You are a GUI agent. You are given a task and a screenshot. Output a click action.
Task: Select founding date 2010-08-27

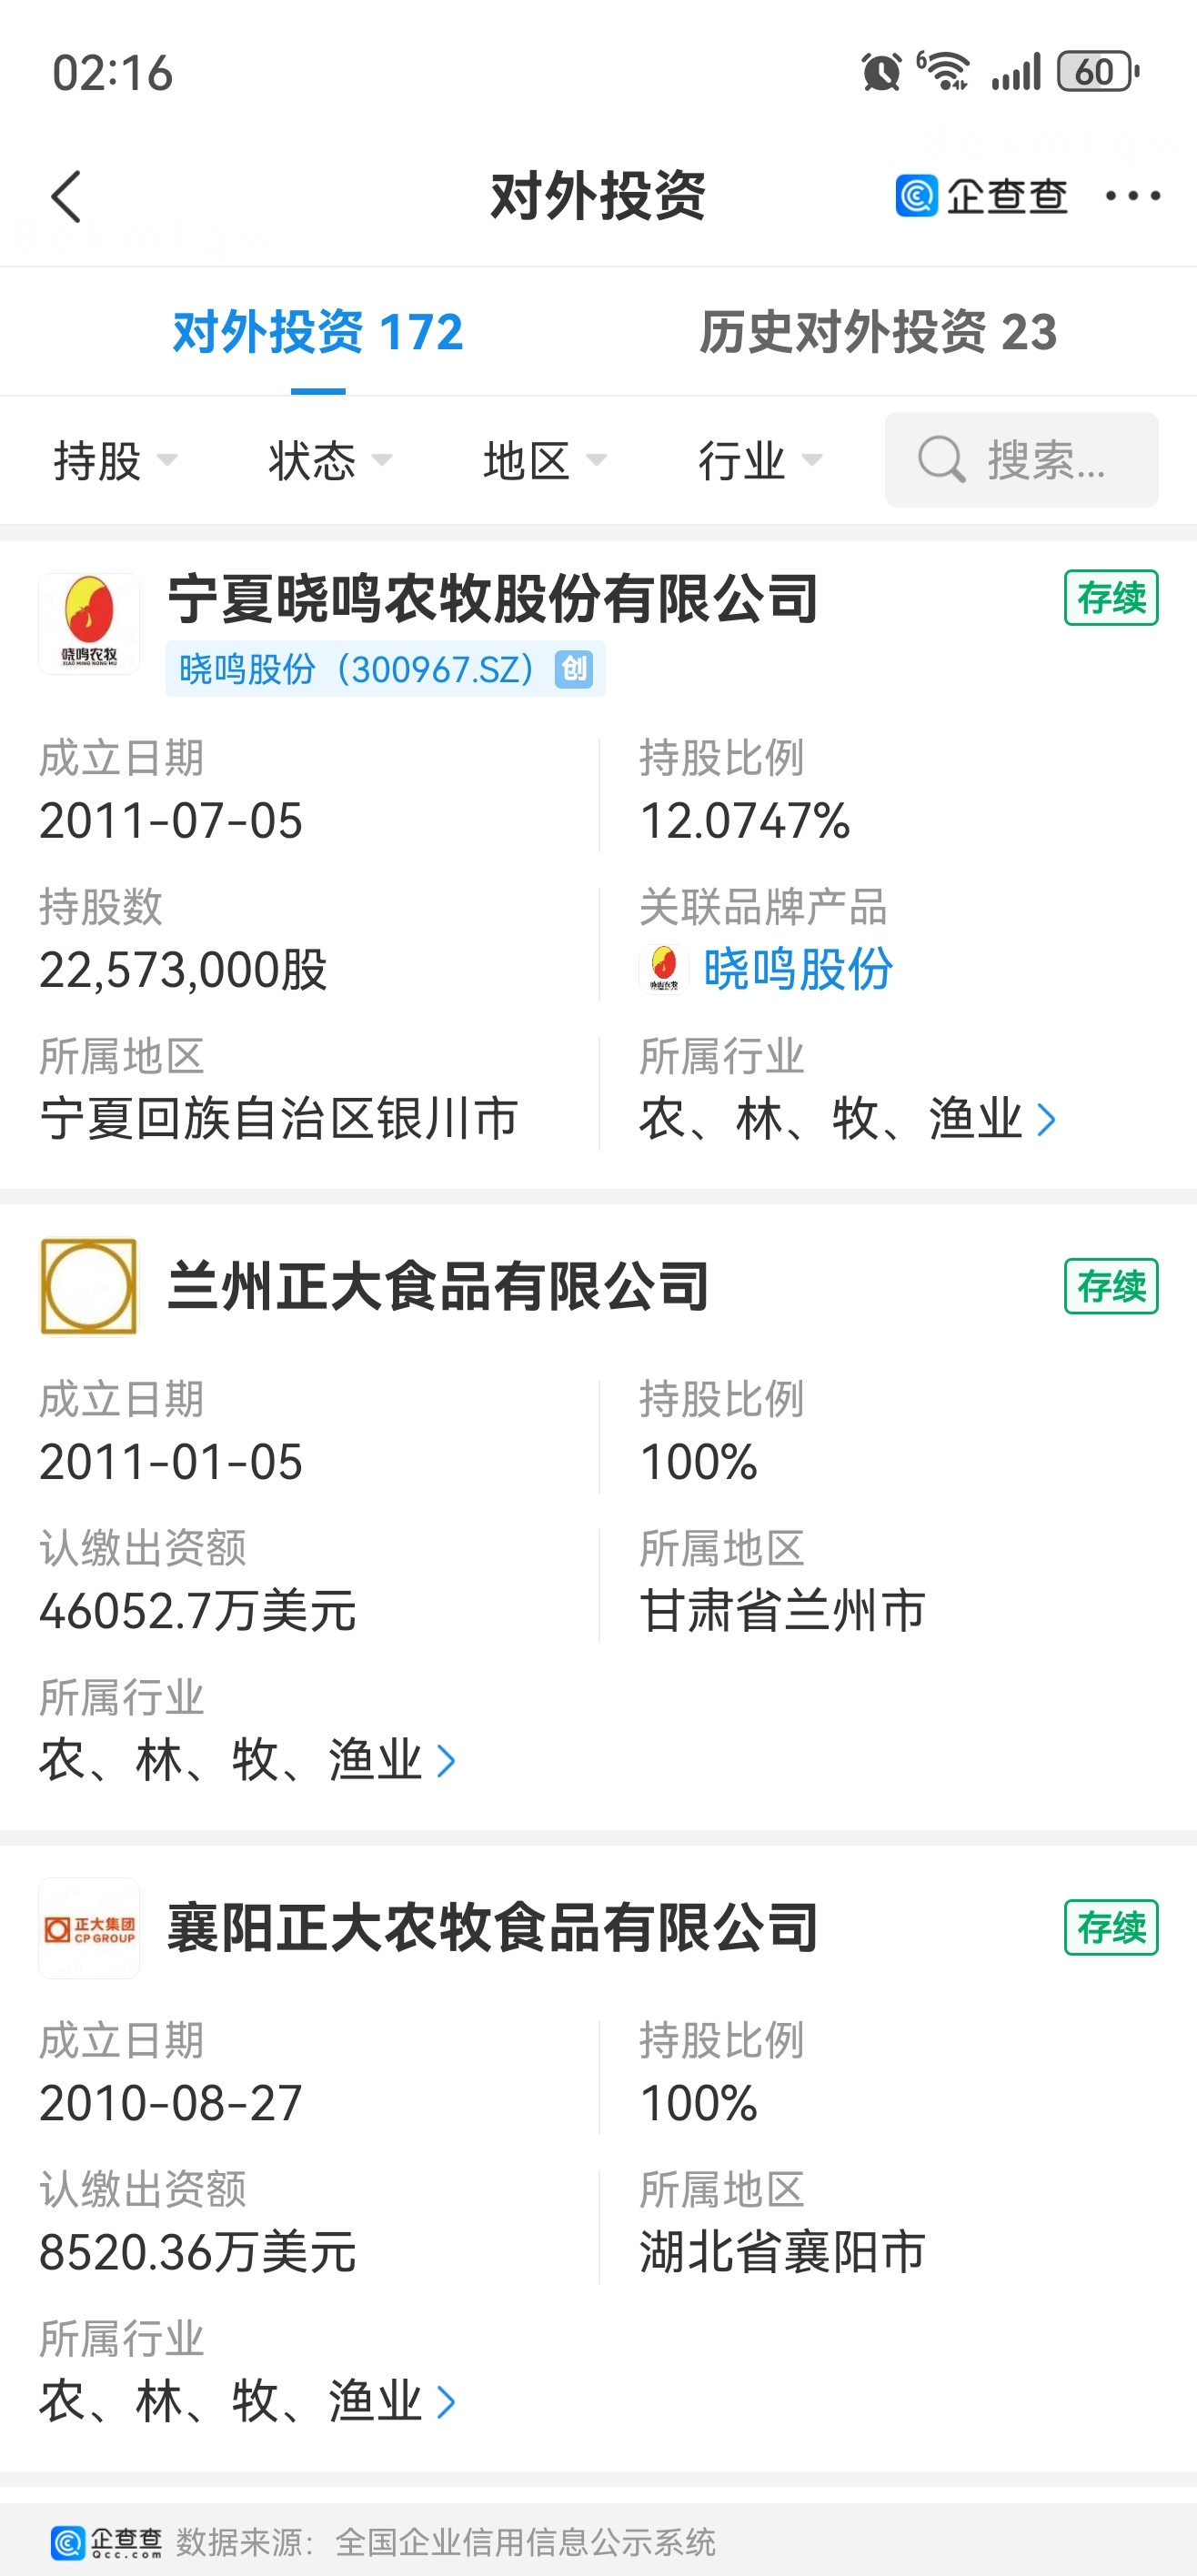point(170,2103)
